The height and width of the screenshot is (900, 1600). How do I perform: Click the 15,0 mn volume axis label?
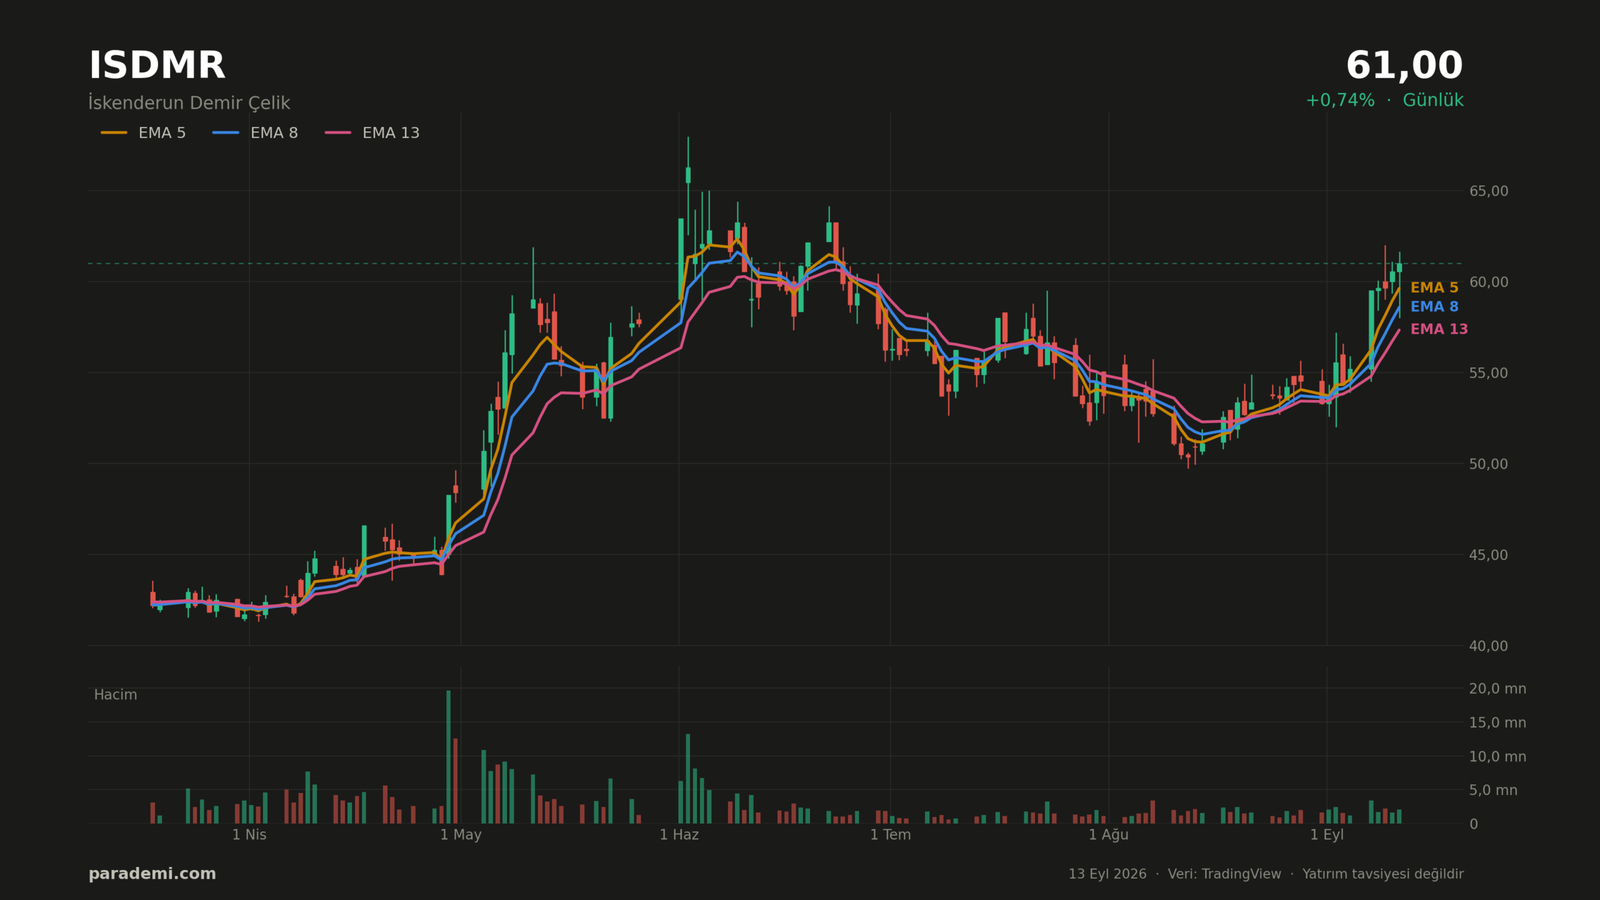point(1497,723)
